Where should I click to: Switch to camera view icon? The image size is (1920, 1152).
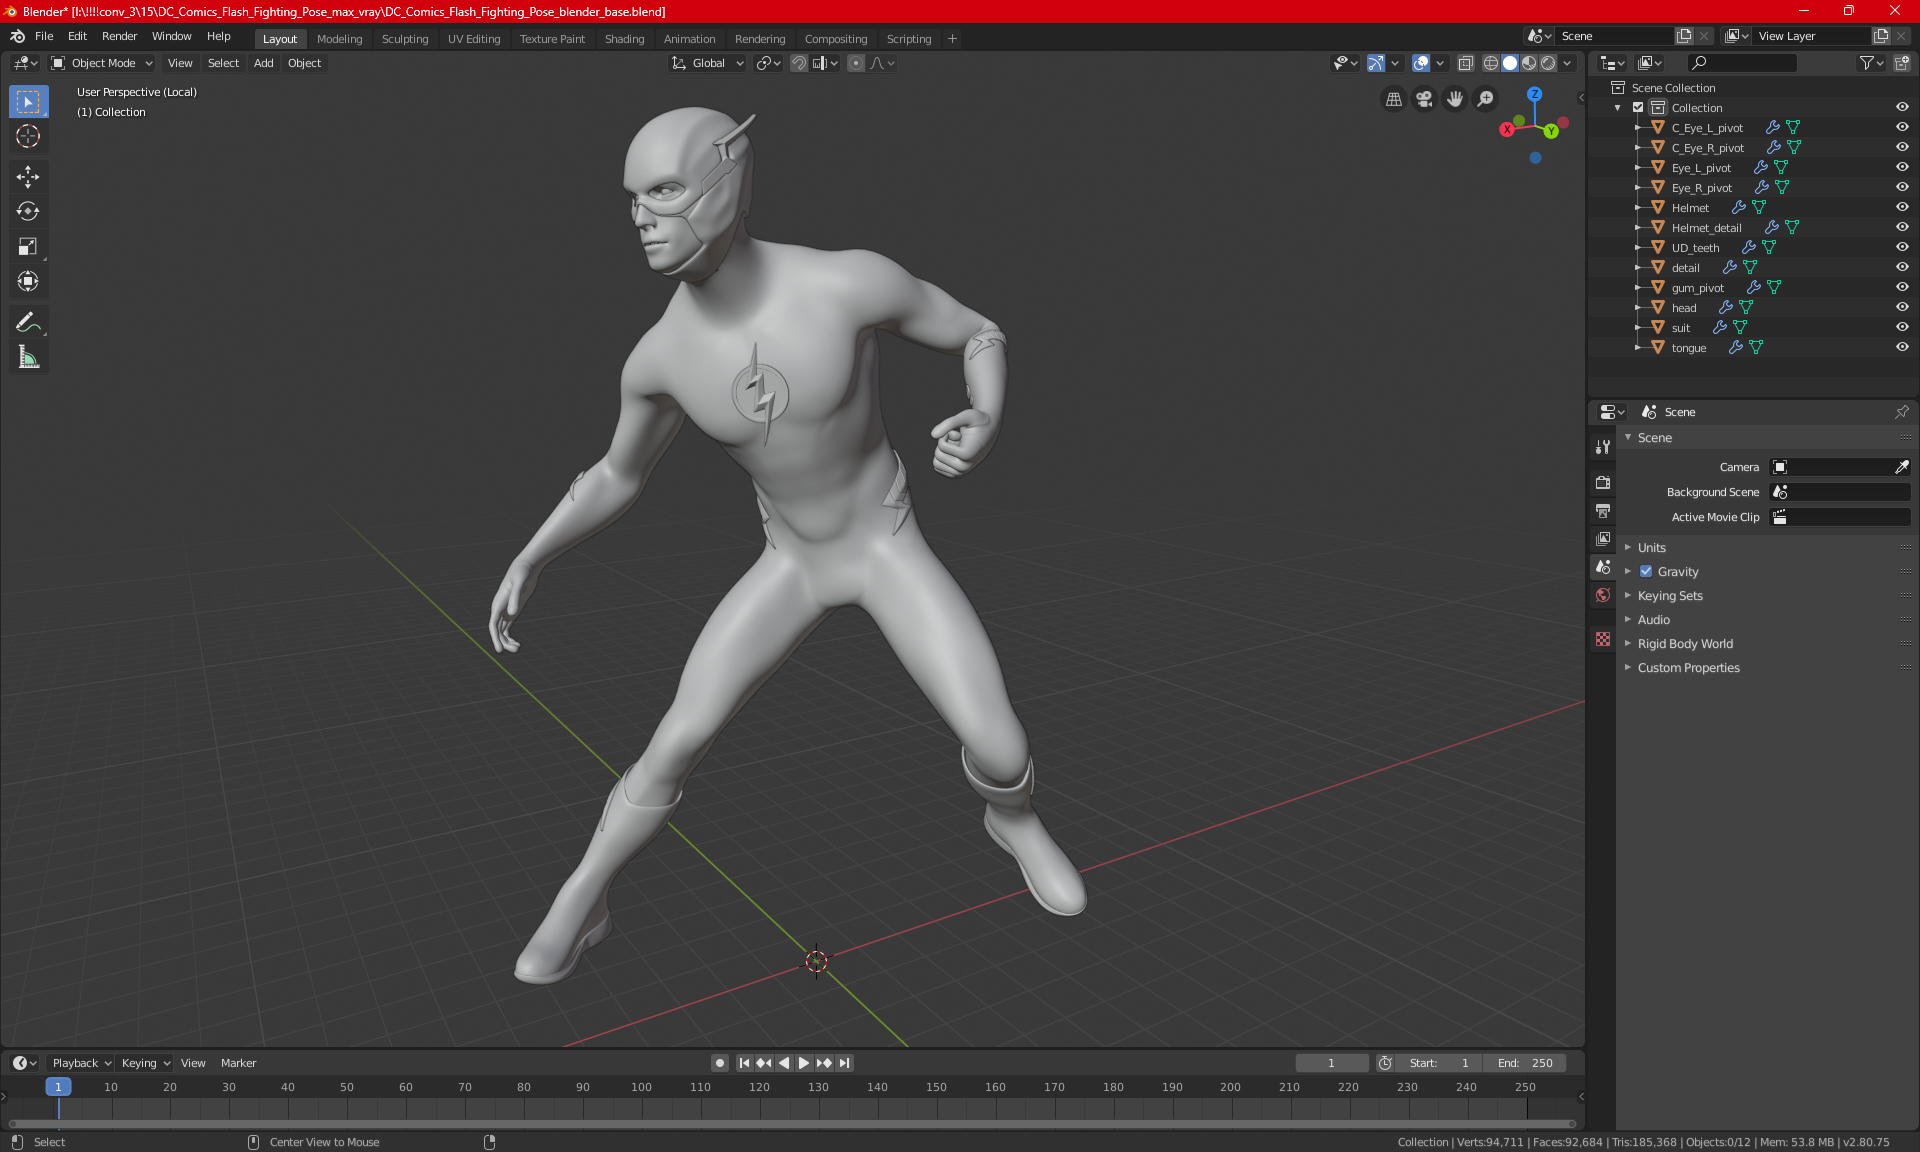1424,99
